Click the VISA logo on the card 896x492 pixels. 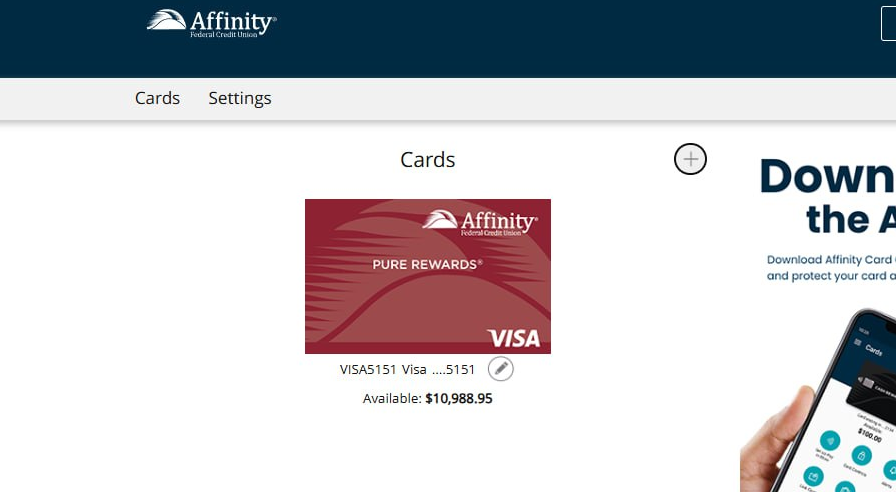tap(513, 337)
